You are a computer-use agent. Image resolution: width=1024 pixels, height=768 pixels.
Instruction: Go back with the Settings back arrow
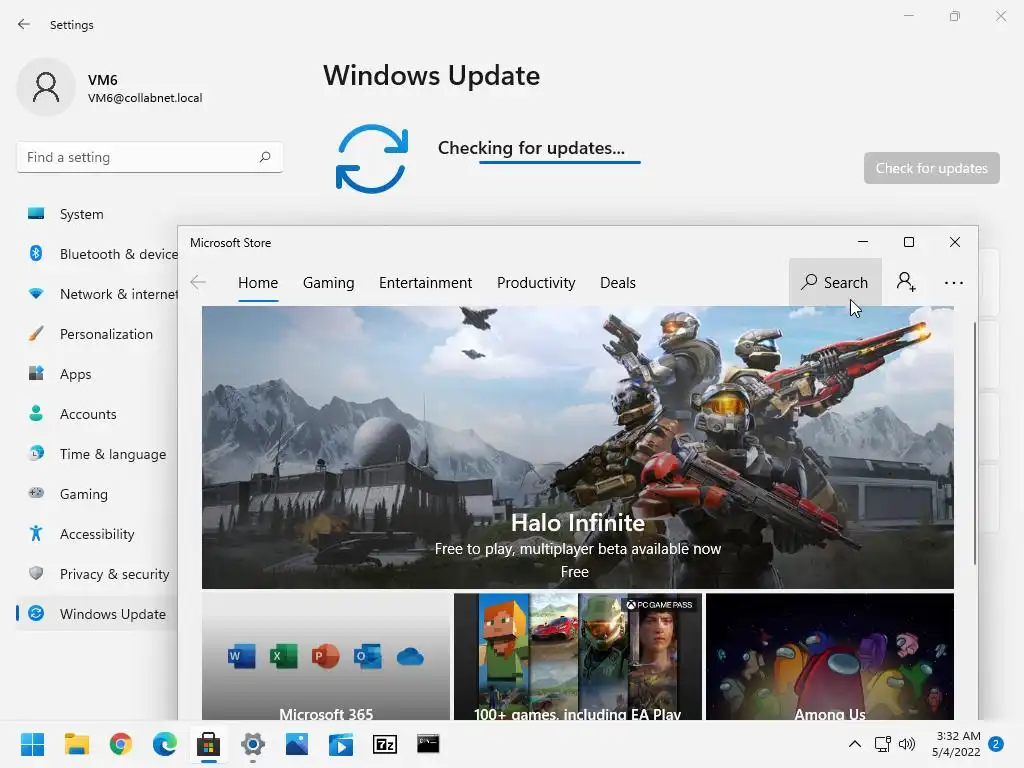coord(24,24)
